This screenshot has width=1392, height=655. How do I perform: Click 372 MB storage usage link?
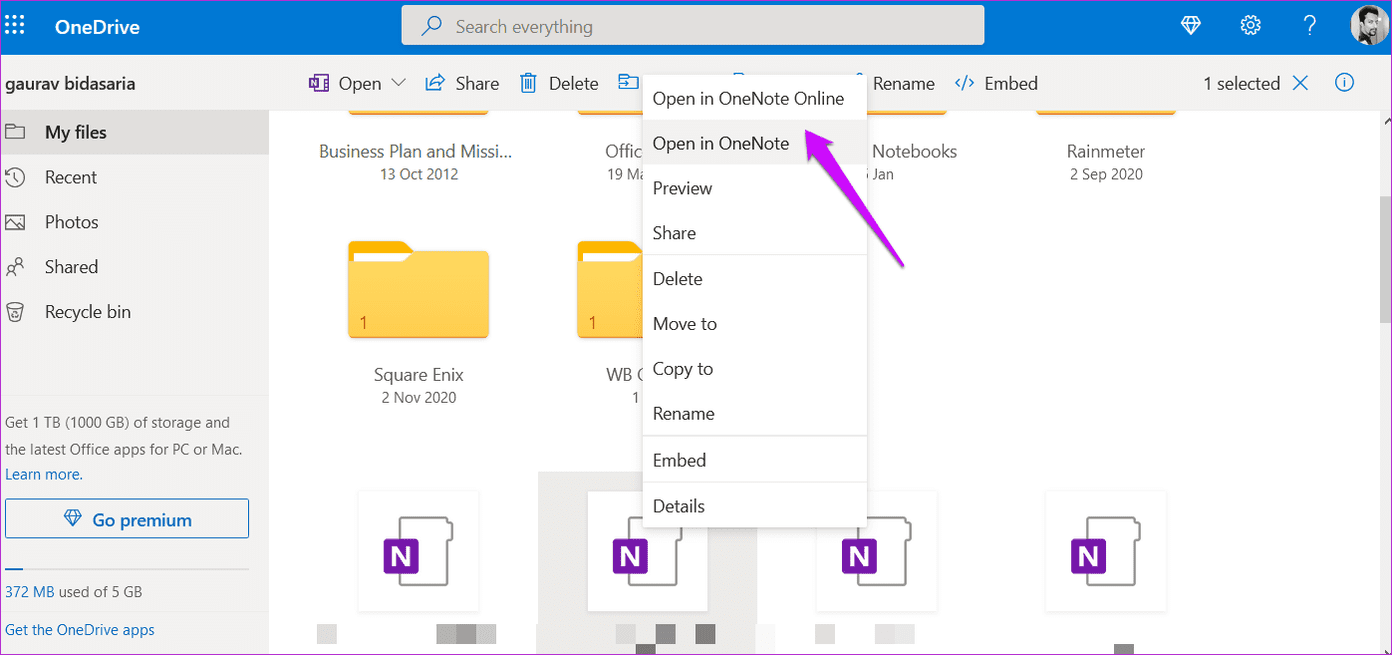pos(29,592)
